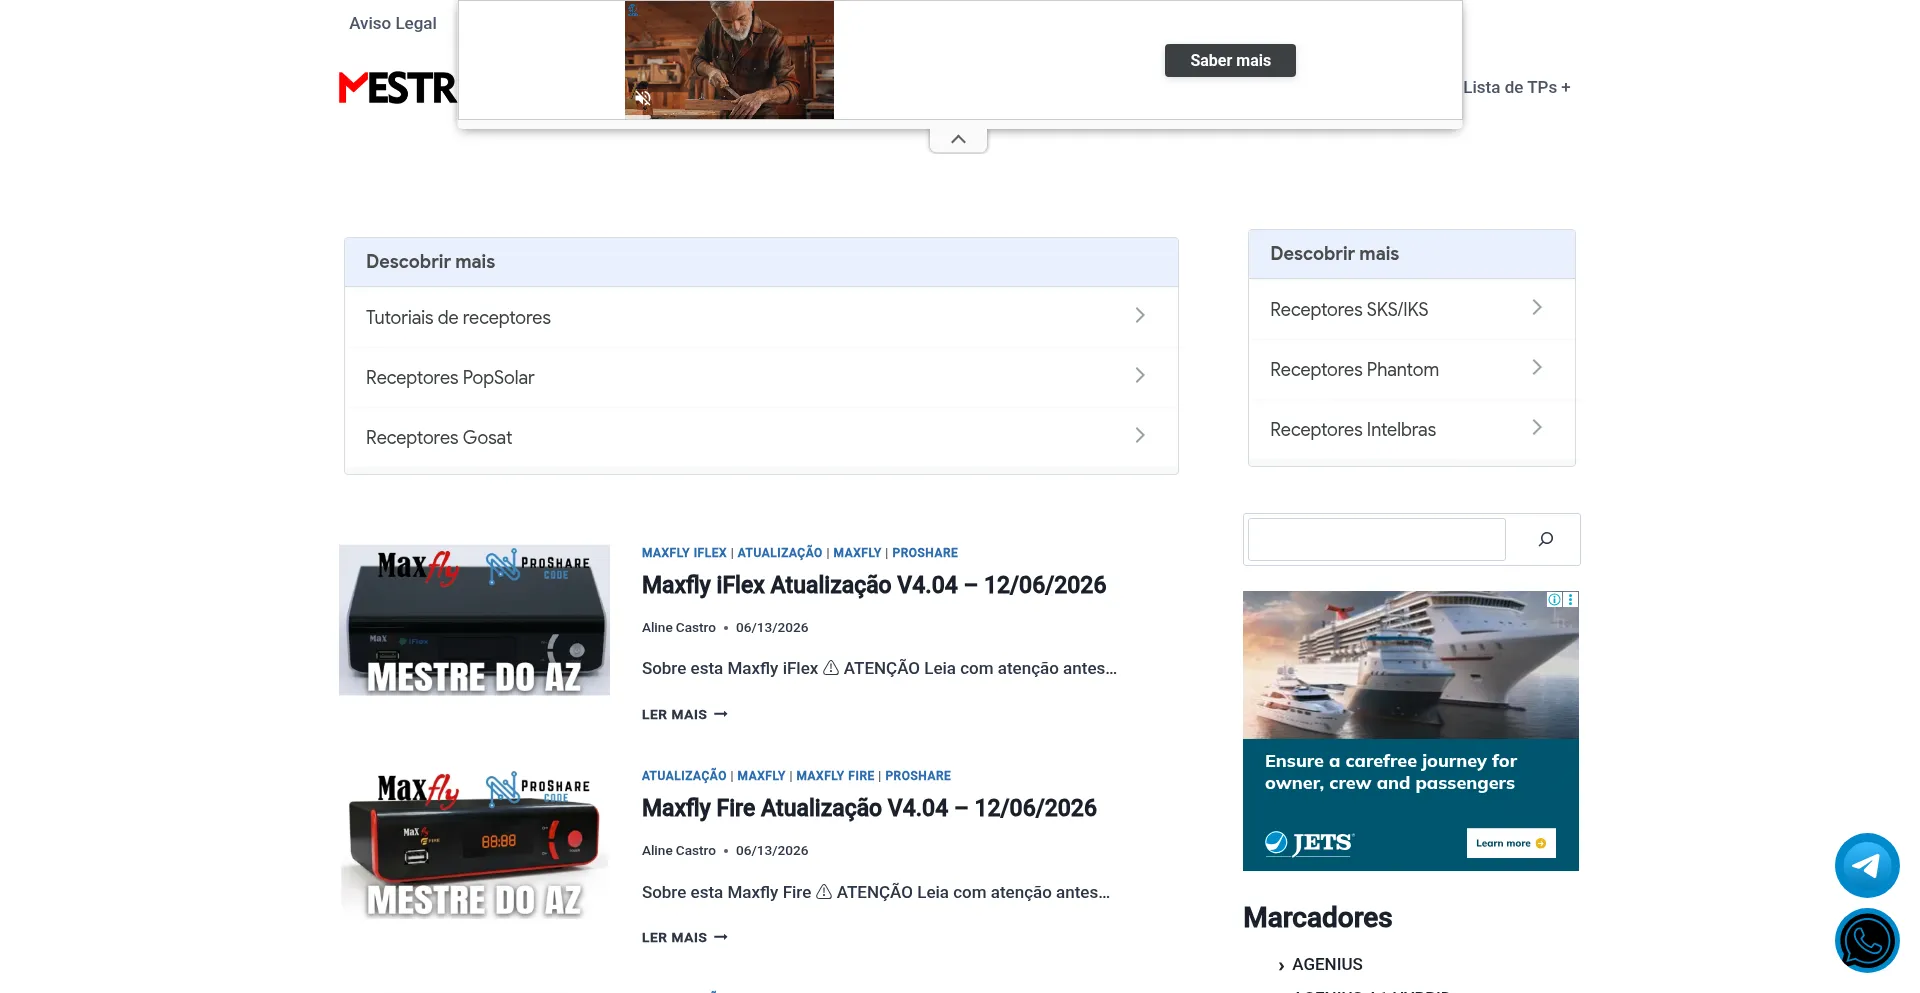This screenshot has height=993, width=1920.
Task: Open AGENIUS tag under Marcadores
Action: pos(1327,964)
